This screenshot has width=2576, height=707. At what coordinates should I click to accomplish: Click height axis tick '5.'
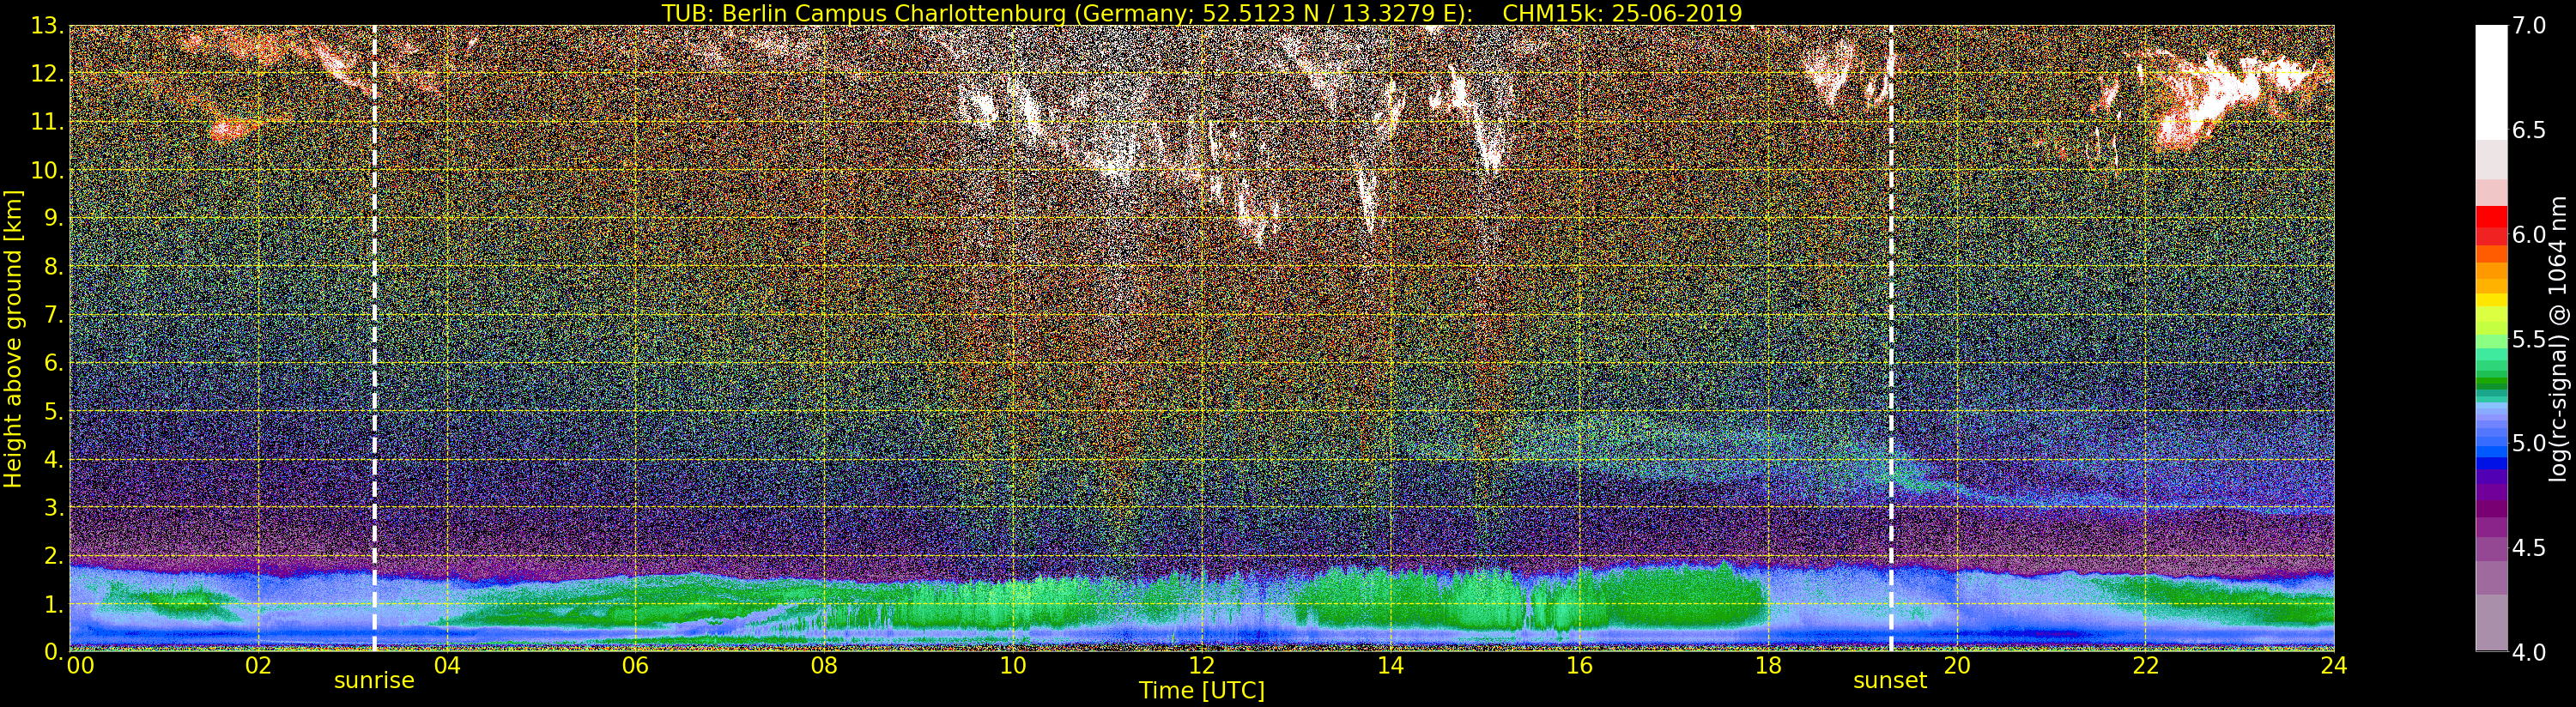point(54,411)
